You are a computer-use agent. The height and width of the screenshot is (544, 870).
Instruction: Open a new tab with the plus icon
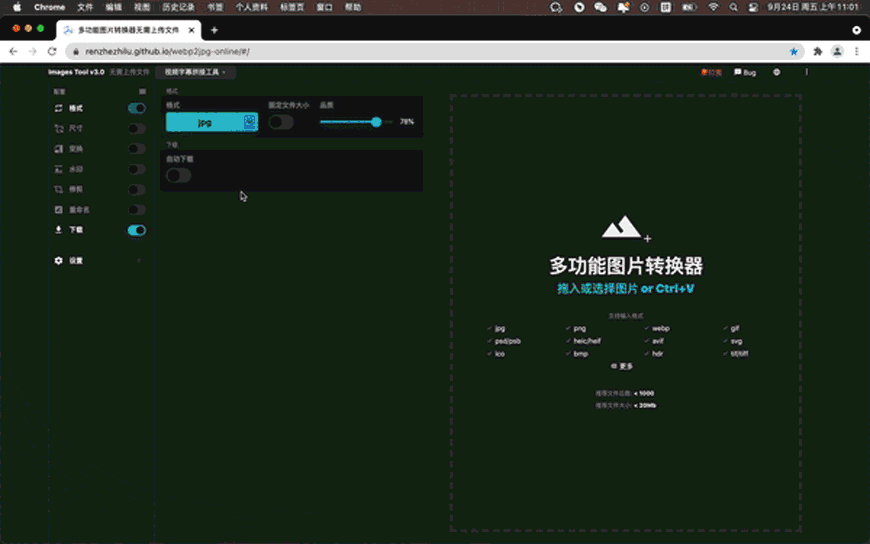214,30
